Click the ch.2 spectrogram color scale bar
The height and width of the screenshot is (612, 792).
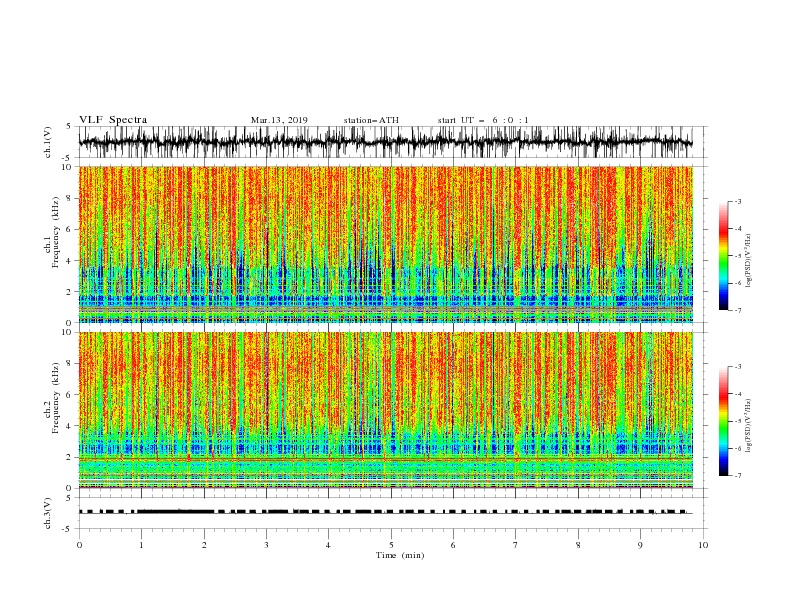(x=723, y=421)
